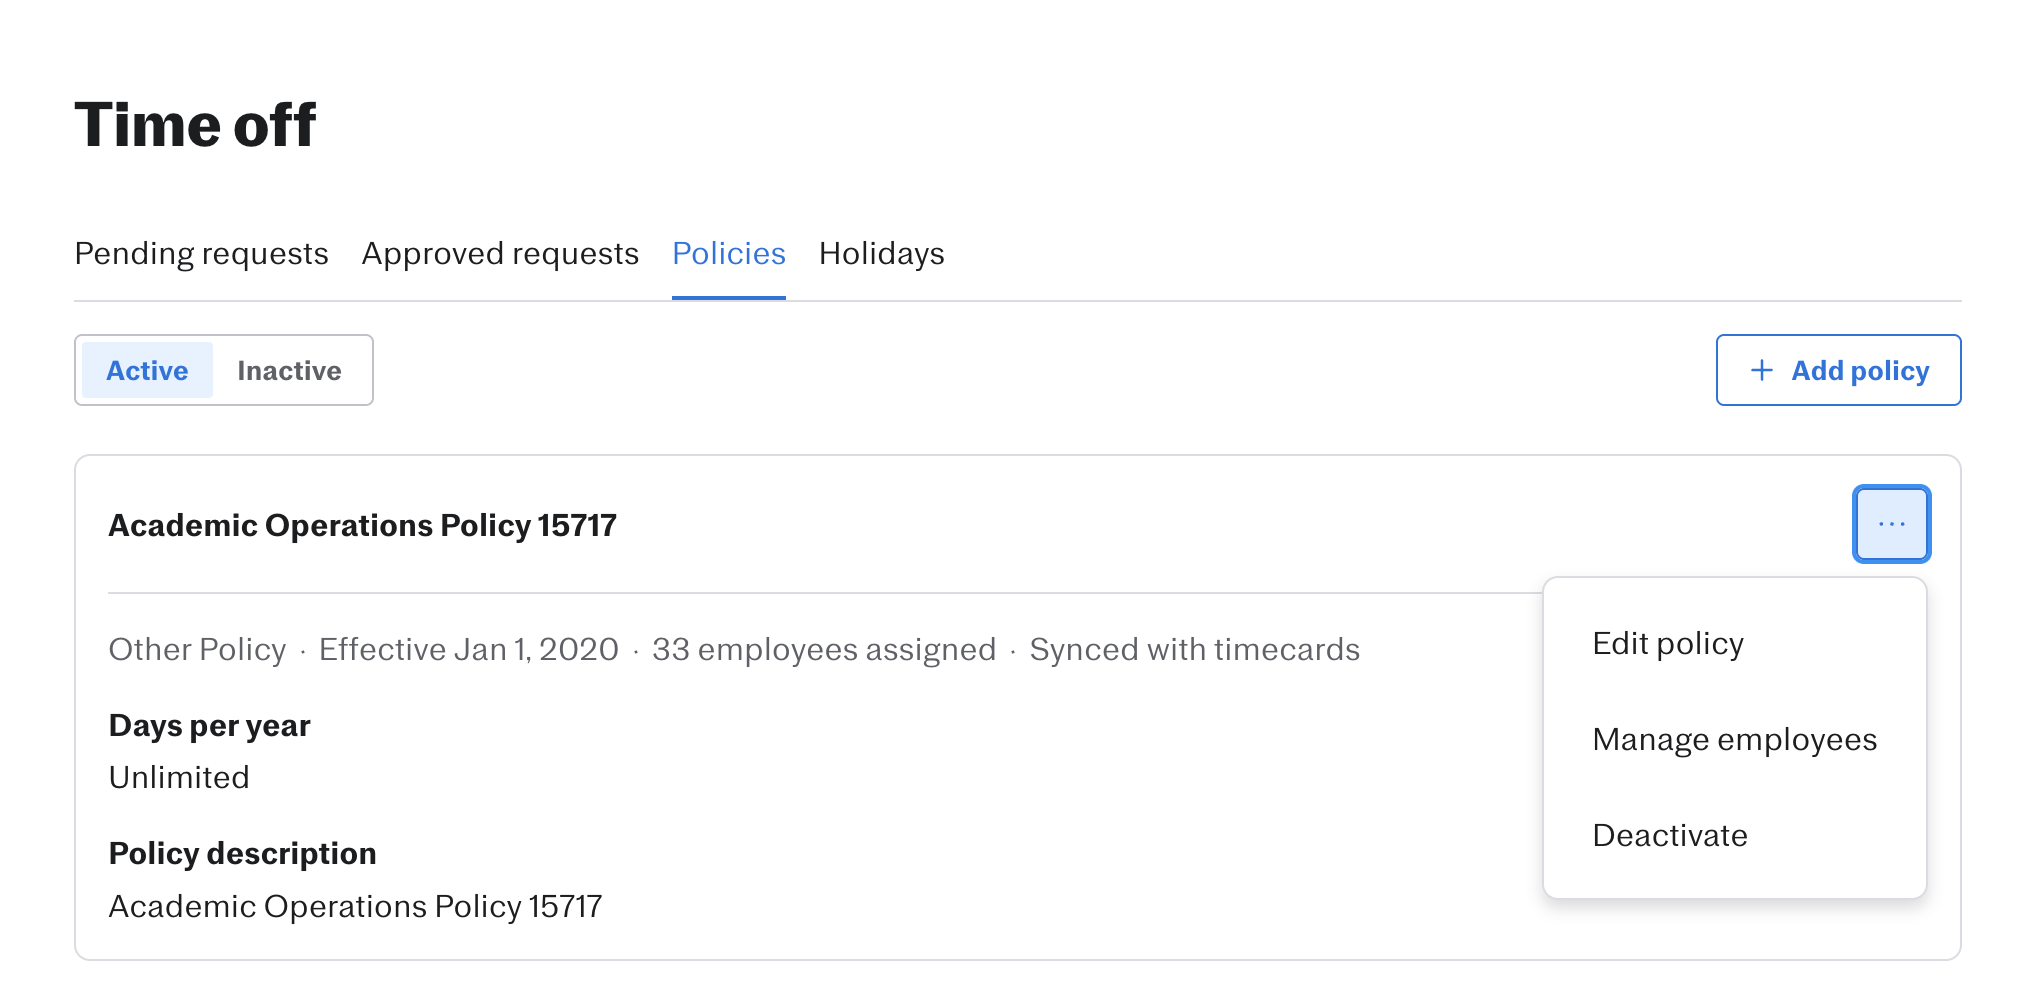
Task: Switch to Inactive policies filter
Action: click(x=289, y=370)
